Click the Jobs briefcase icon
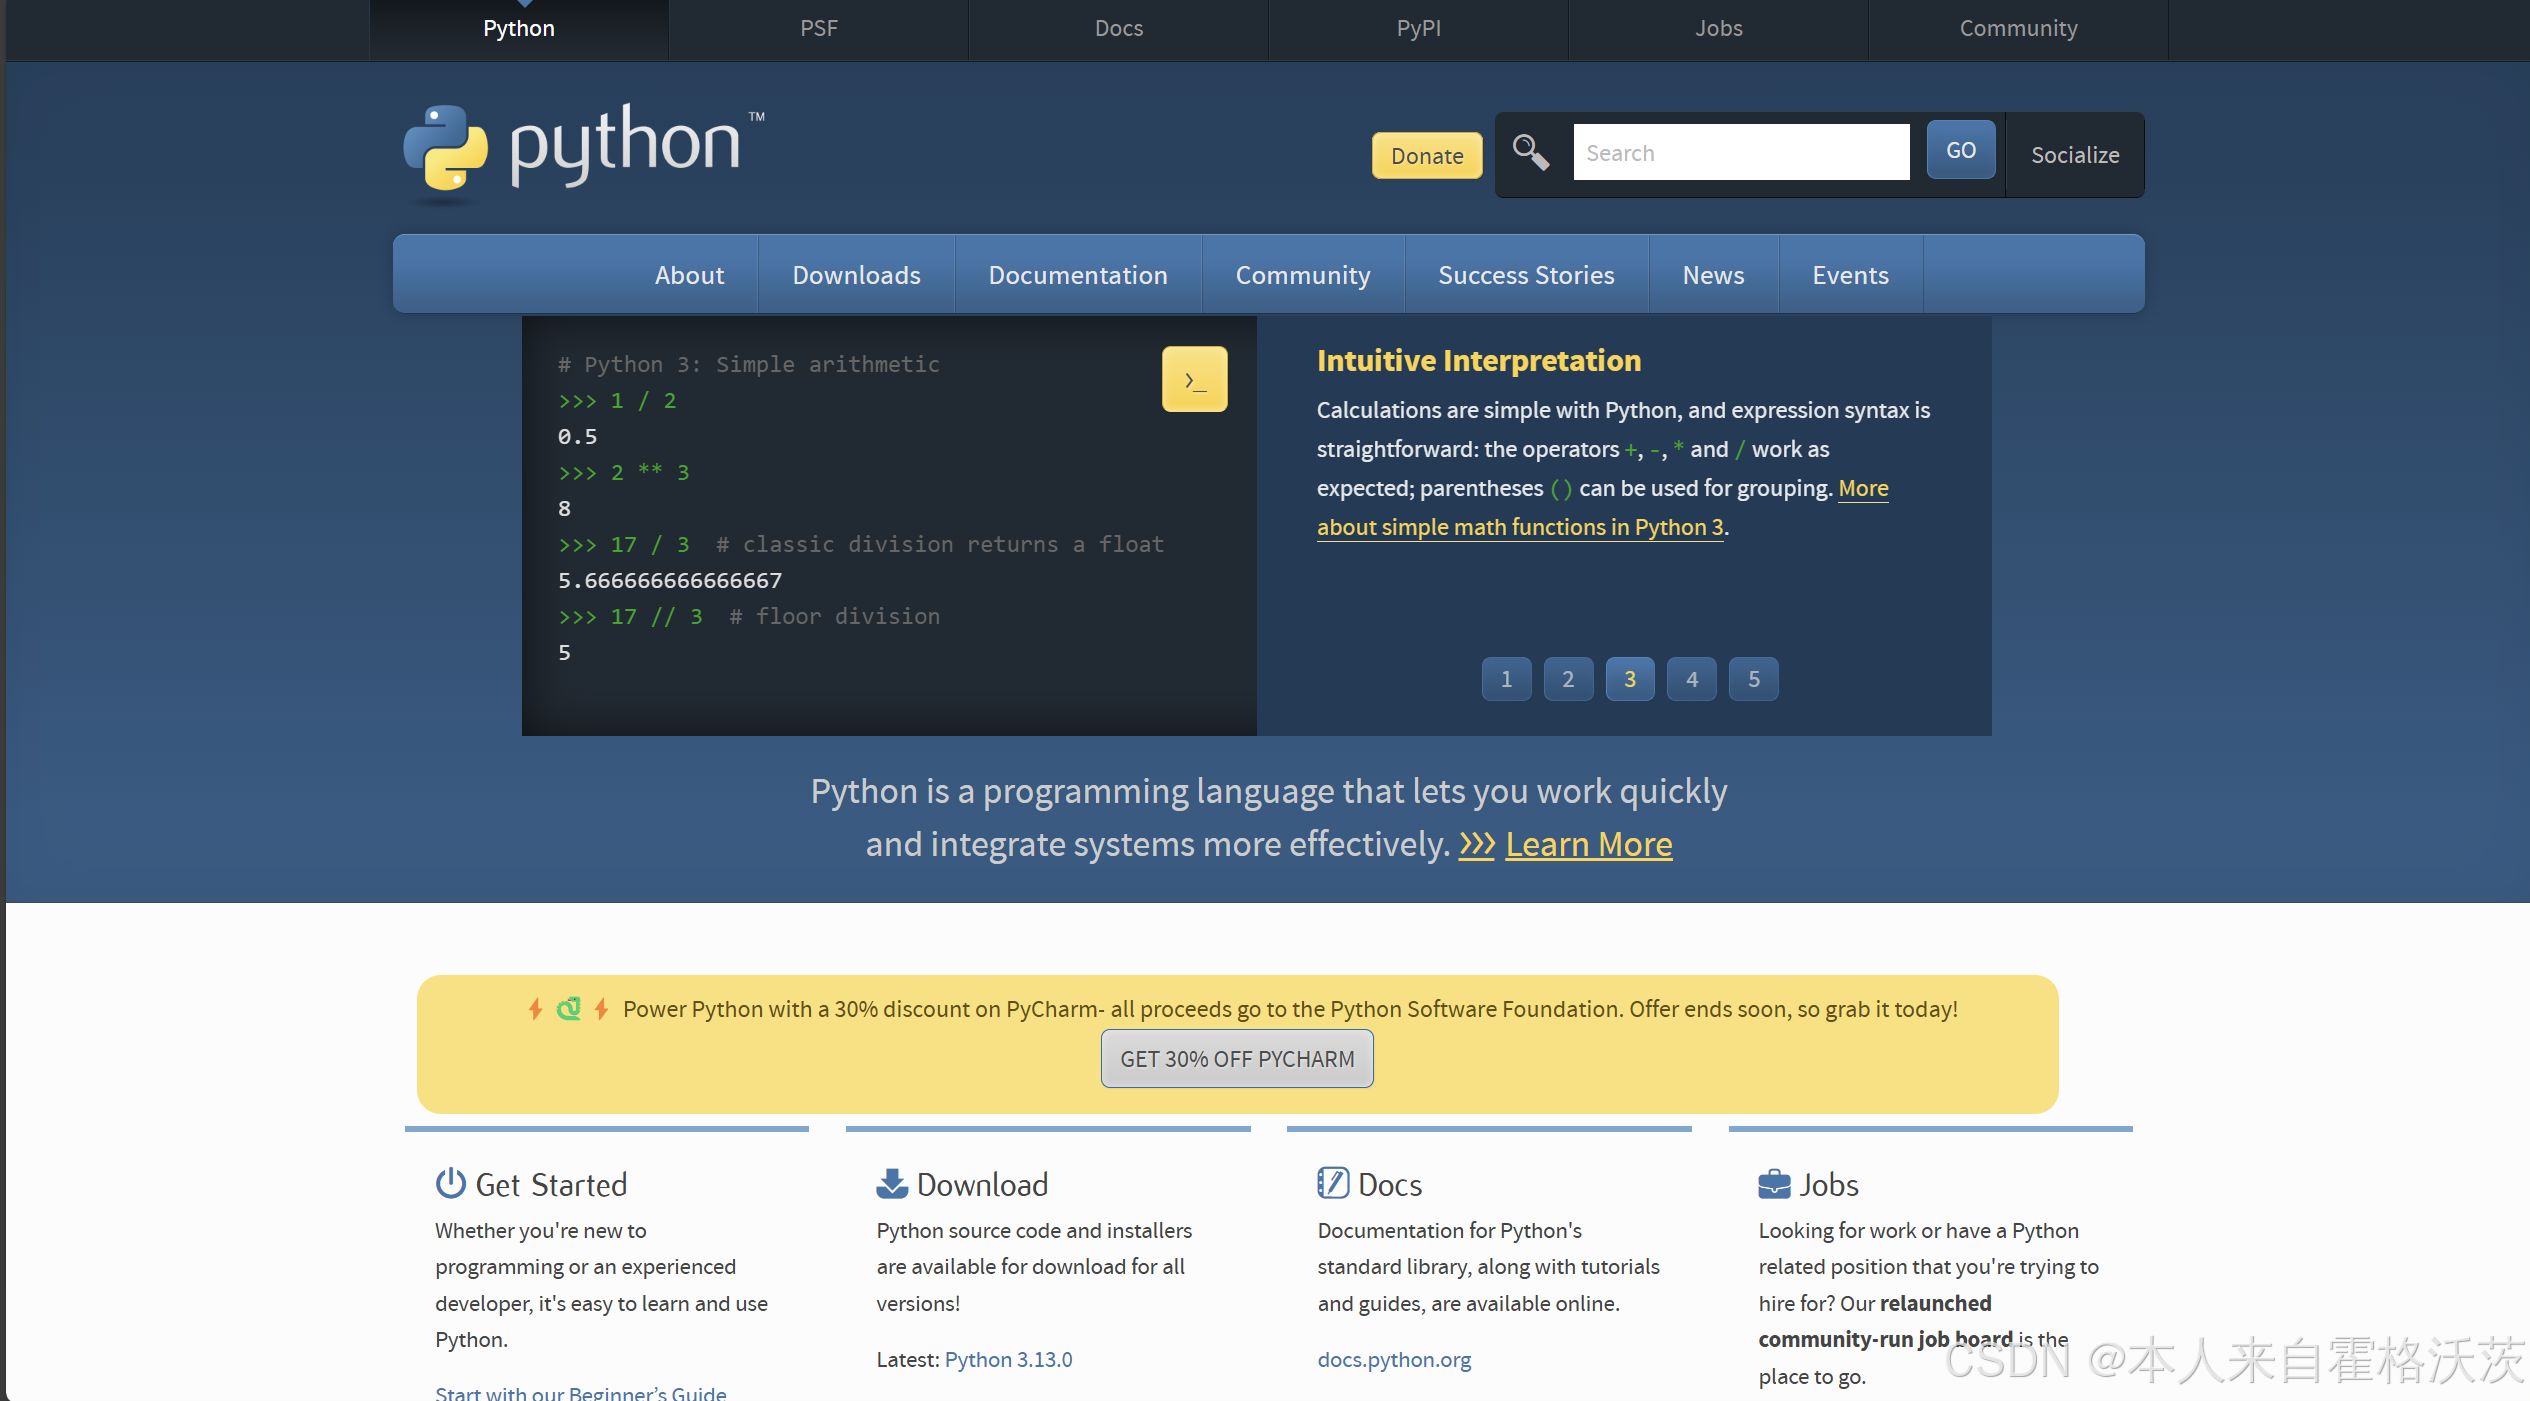Image resolution: width=2530 pixels, height=1401 pixels. coord(1774,1184)
